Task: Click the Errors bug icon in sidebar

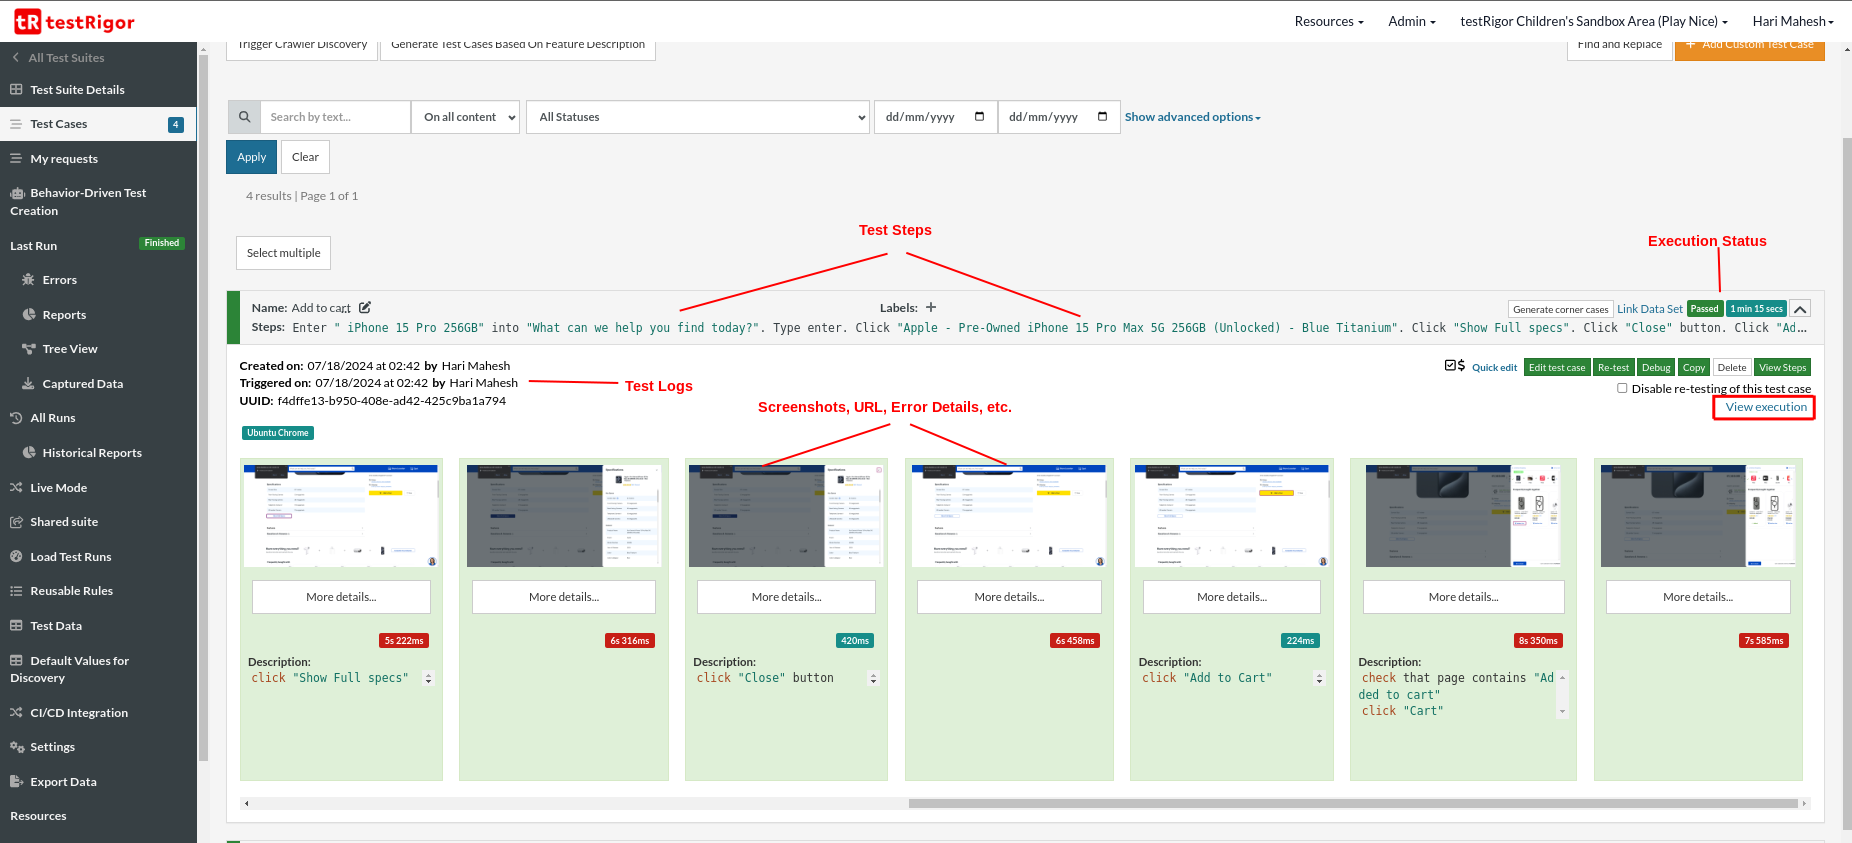Action: coord(28,280)
